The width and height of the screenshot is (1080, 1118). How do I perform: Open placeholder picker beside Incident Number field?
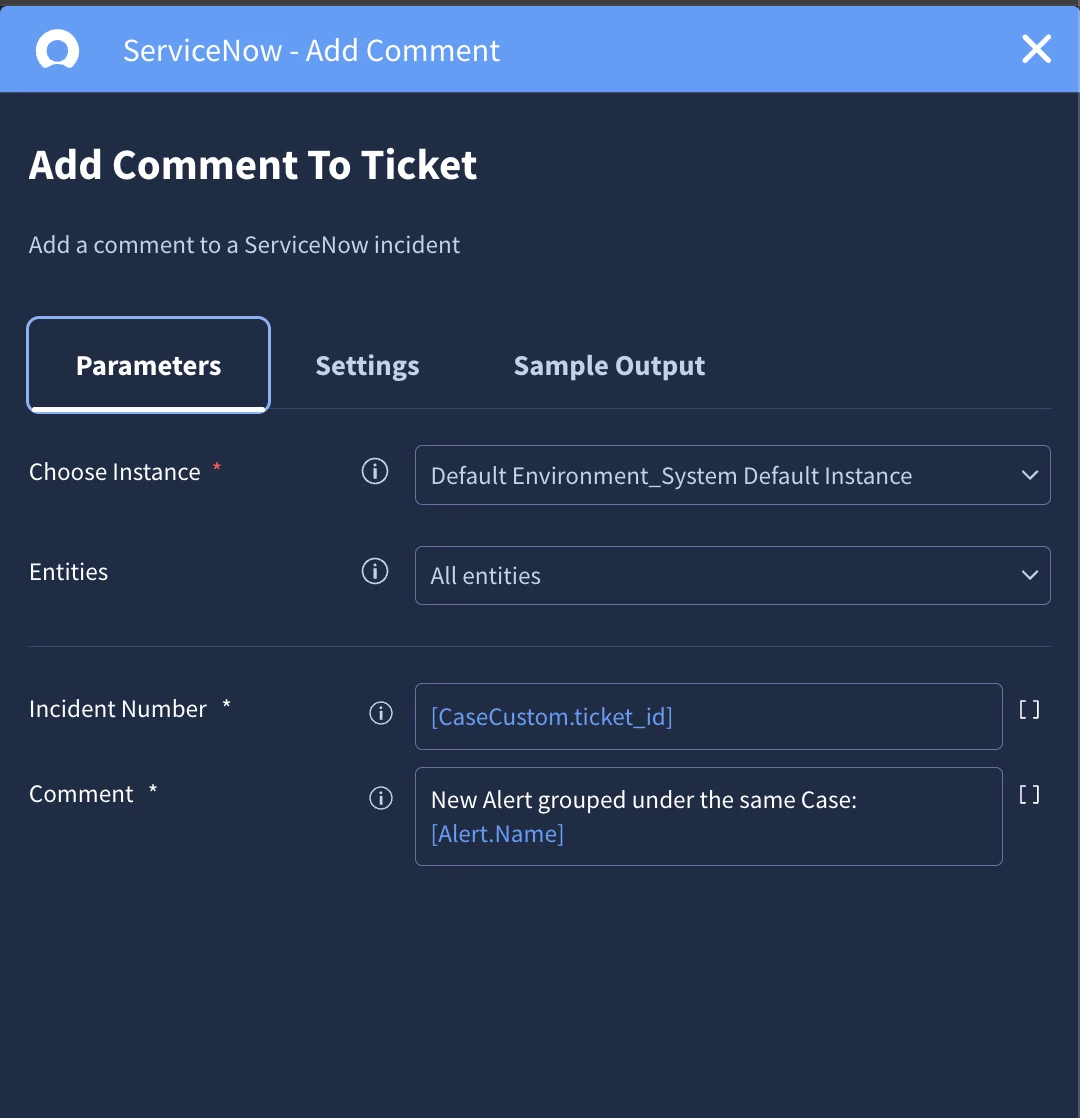1029,709
